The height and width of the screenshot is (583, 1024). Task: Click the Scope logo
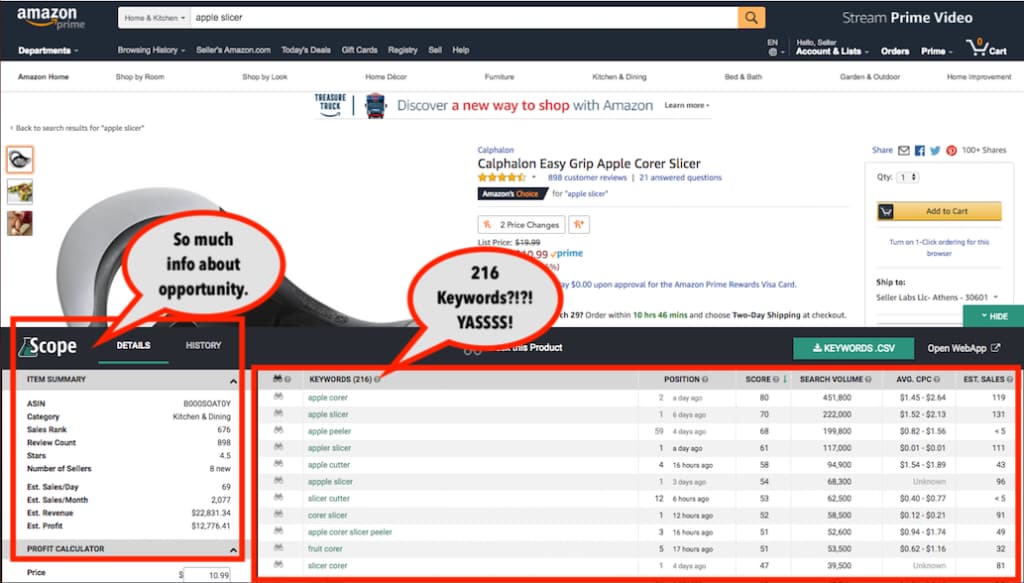tap(48, 346)
